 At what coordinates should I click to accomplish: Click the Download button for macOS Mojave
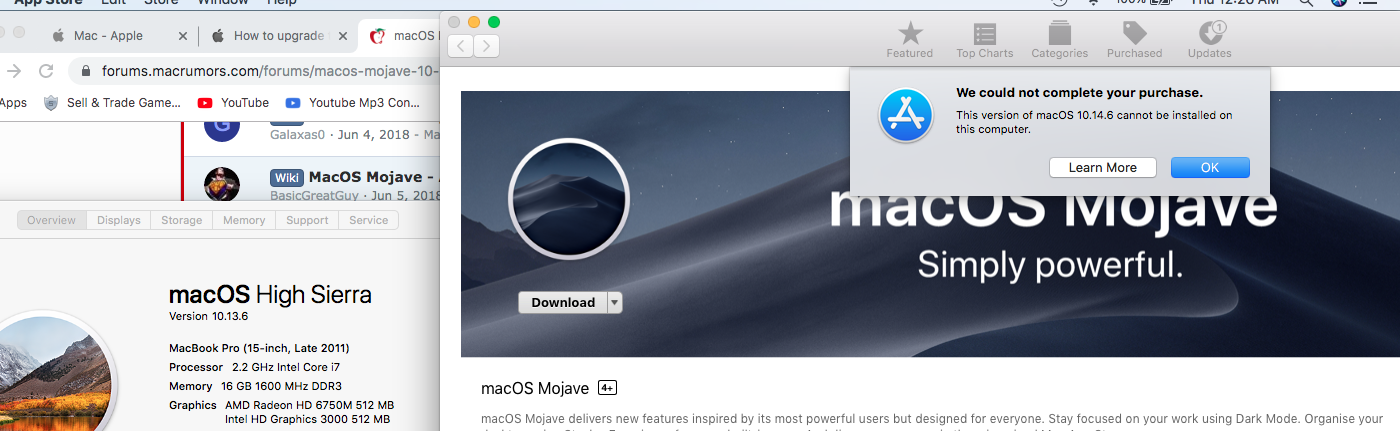[563, 302]
